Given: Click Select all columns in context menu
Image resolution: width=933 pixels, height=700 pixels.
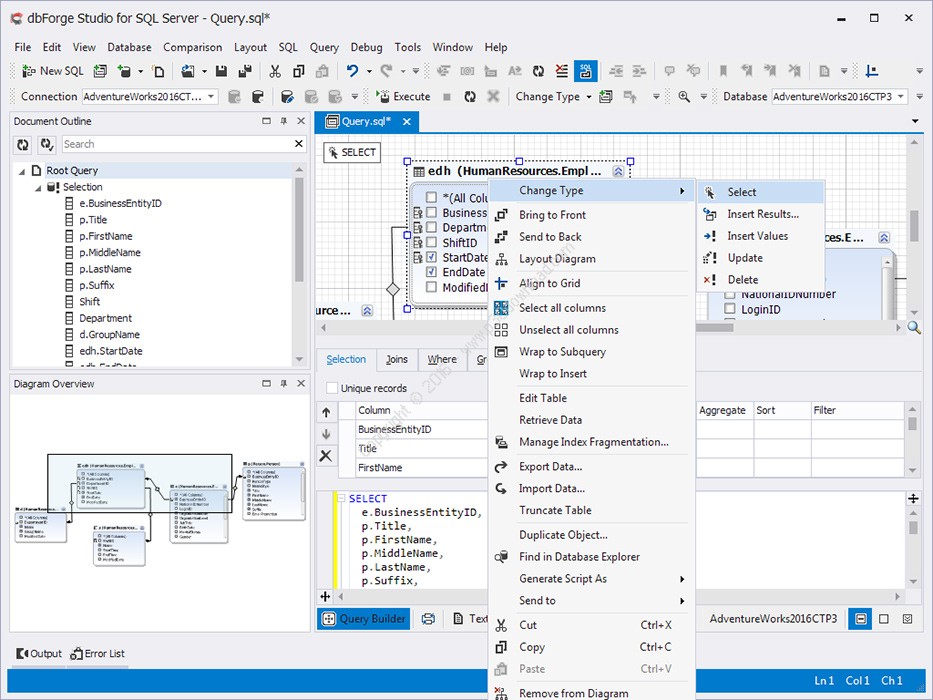Looking at the screenshot, I should (x=591, y=308).
